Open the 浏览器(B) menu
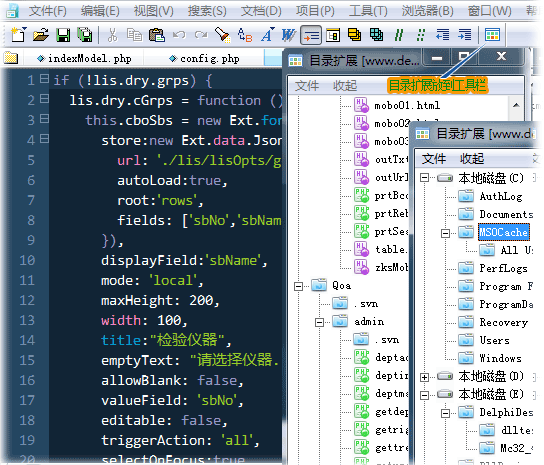Viewport: 544px width, 465px height. tap(427, 11)
